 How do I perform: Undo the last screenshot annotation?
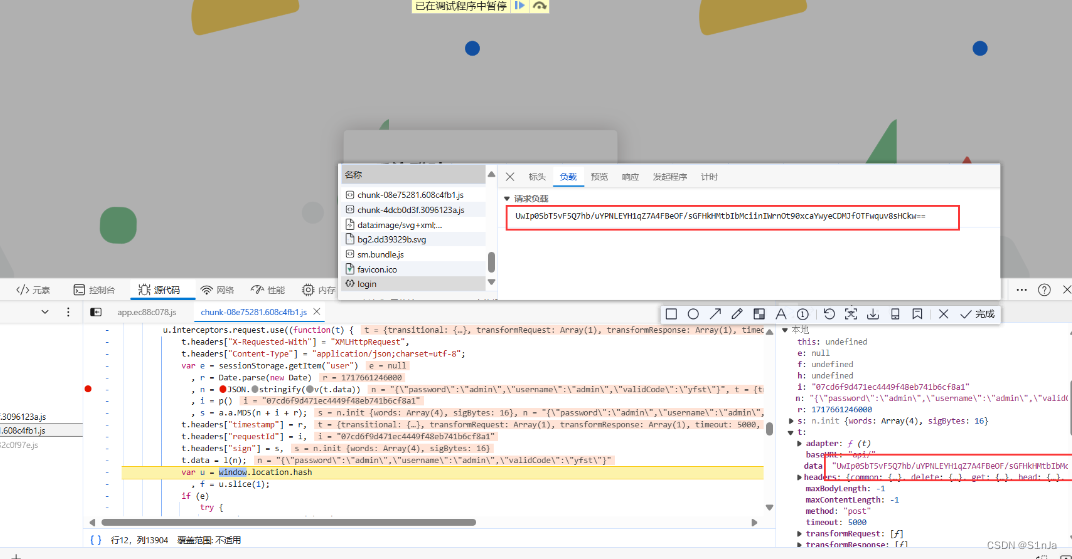[829, 314]
